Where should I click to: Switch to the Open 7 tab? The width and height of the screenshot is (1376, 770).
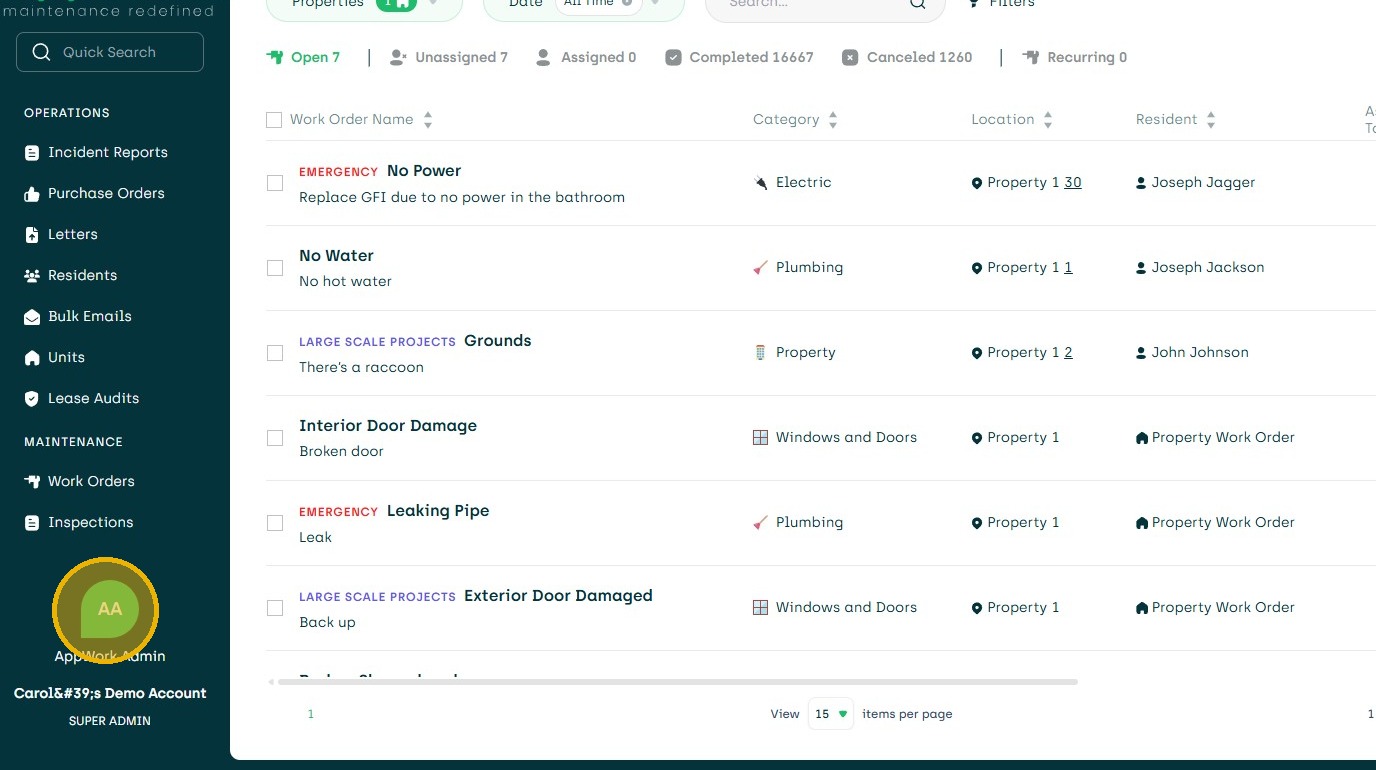click(x=304, y=58)
